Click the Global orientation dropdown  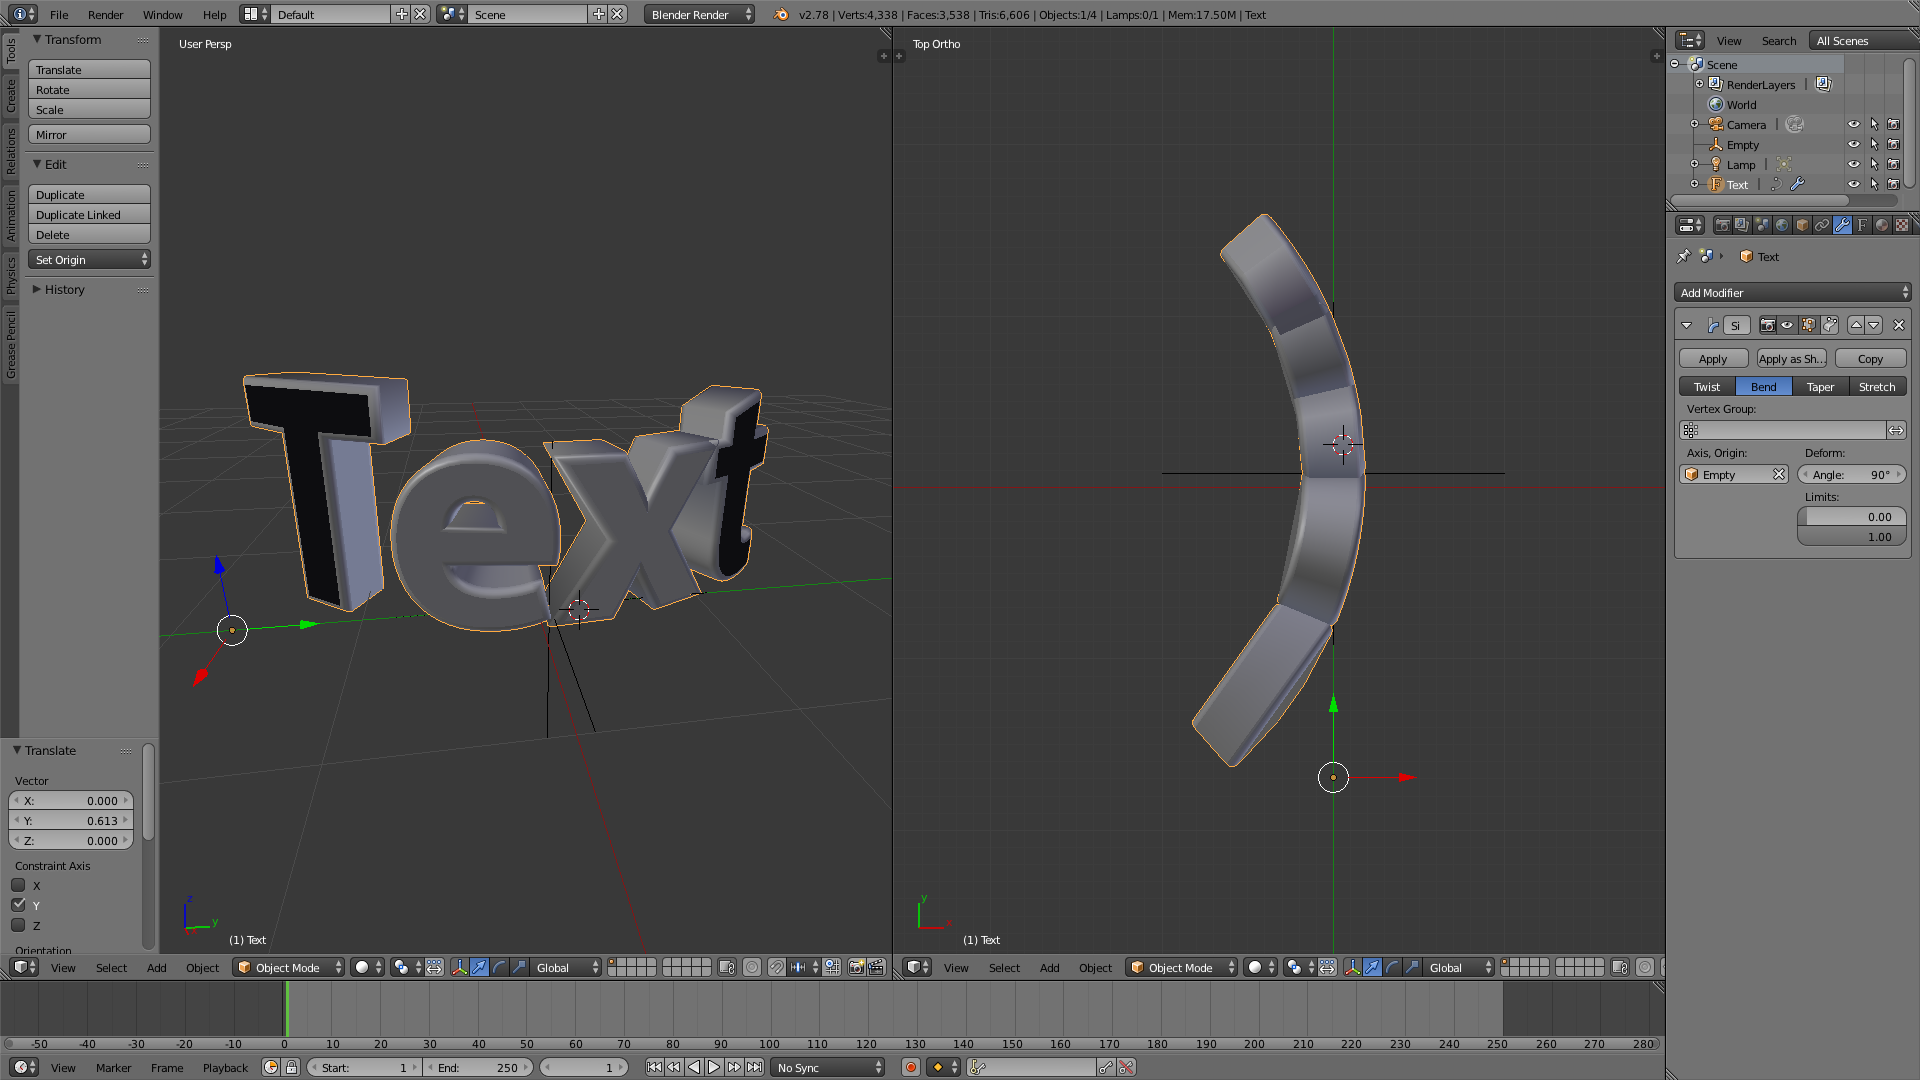click(x=567, y=968)
